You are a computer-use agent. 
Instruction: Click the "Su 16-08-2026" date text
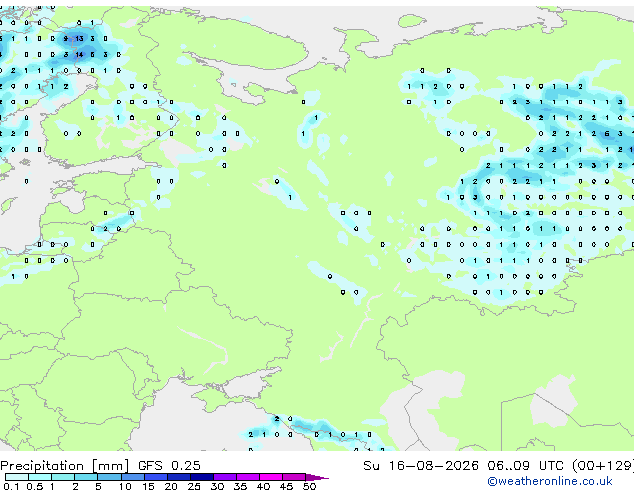pyautogui.click(x=421, y=466)
